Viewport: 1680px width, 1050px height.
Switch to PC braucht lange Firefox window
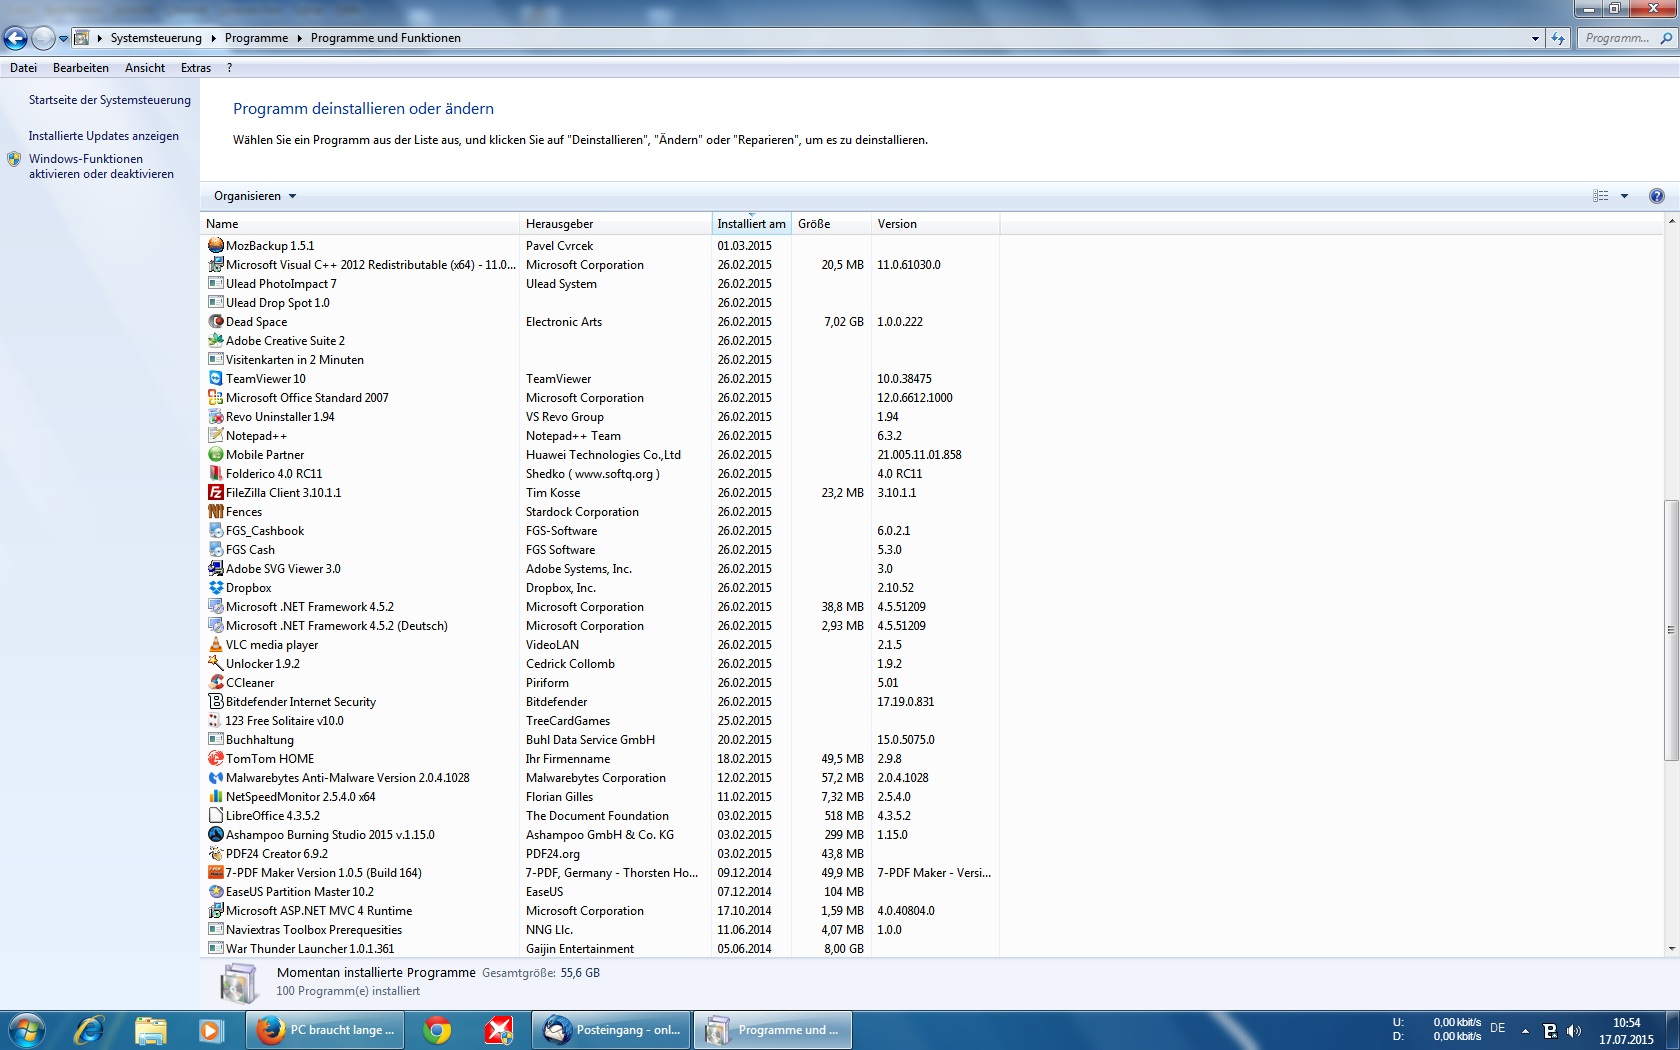pos(326,1030)
